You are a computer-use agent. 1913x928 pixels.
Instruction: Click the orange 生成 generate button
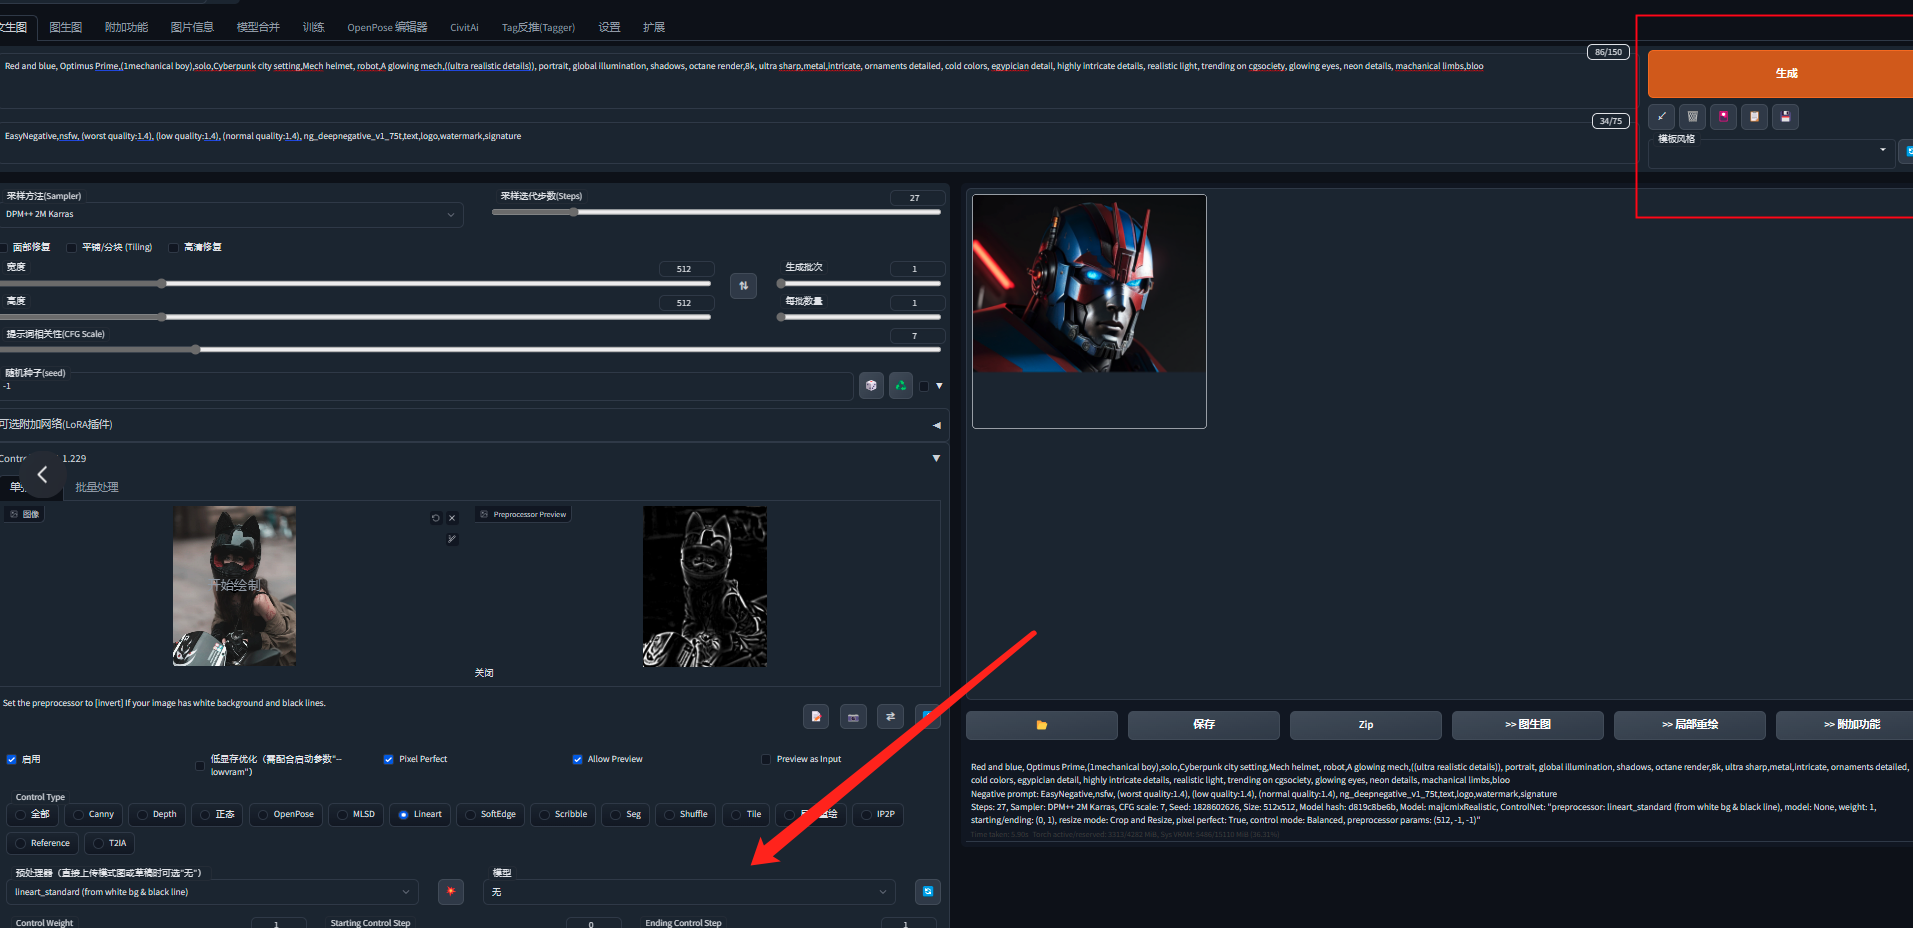1781,73
